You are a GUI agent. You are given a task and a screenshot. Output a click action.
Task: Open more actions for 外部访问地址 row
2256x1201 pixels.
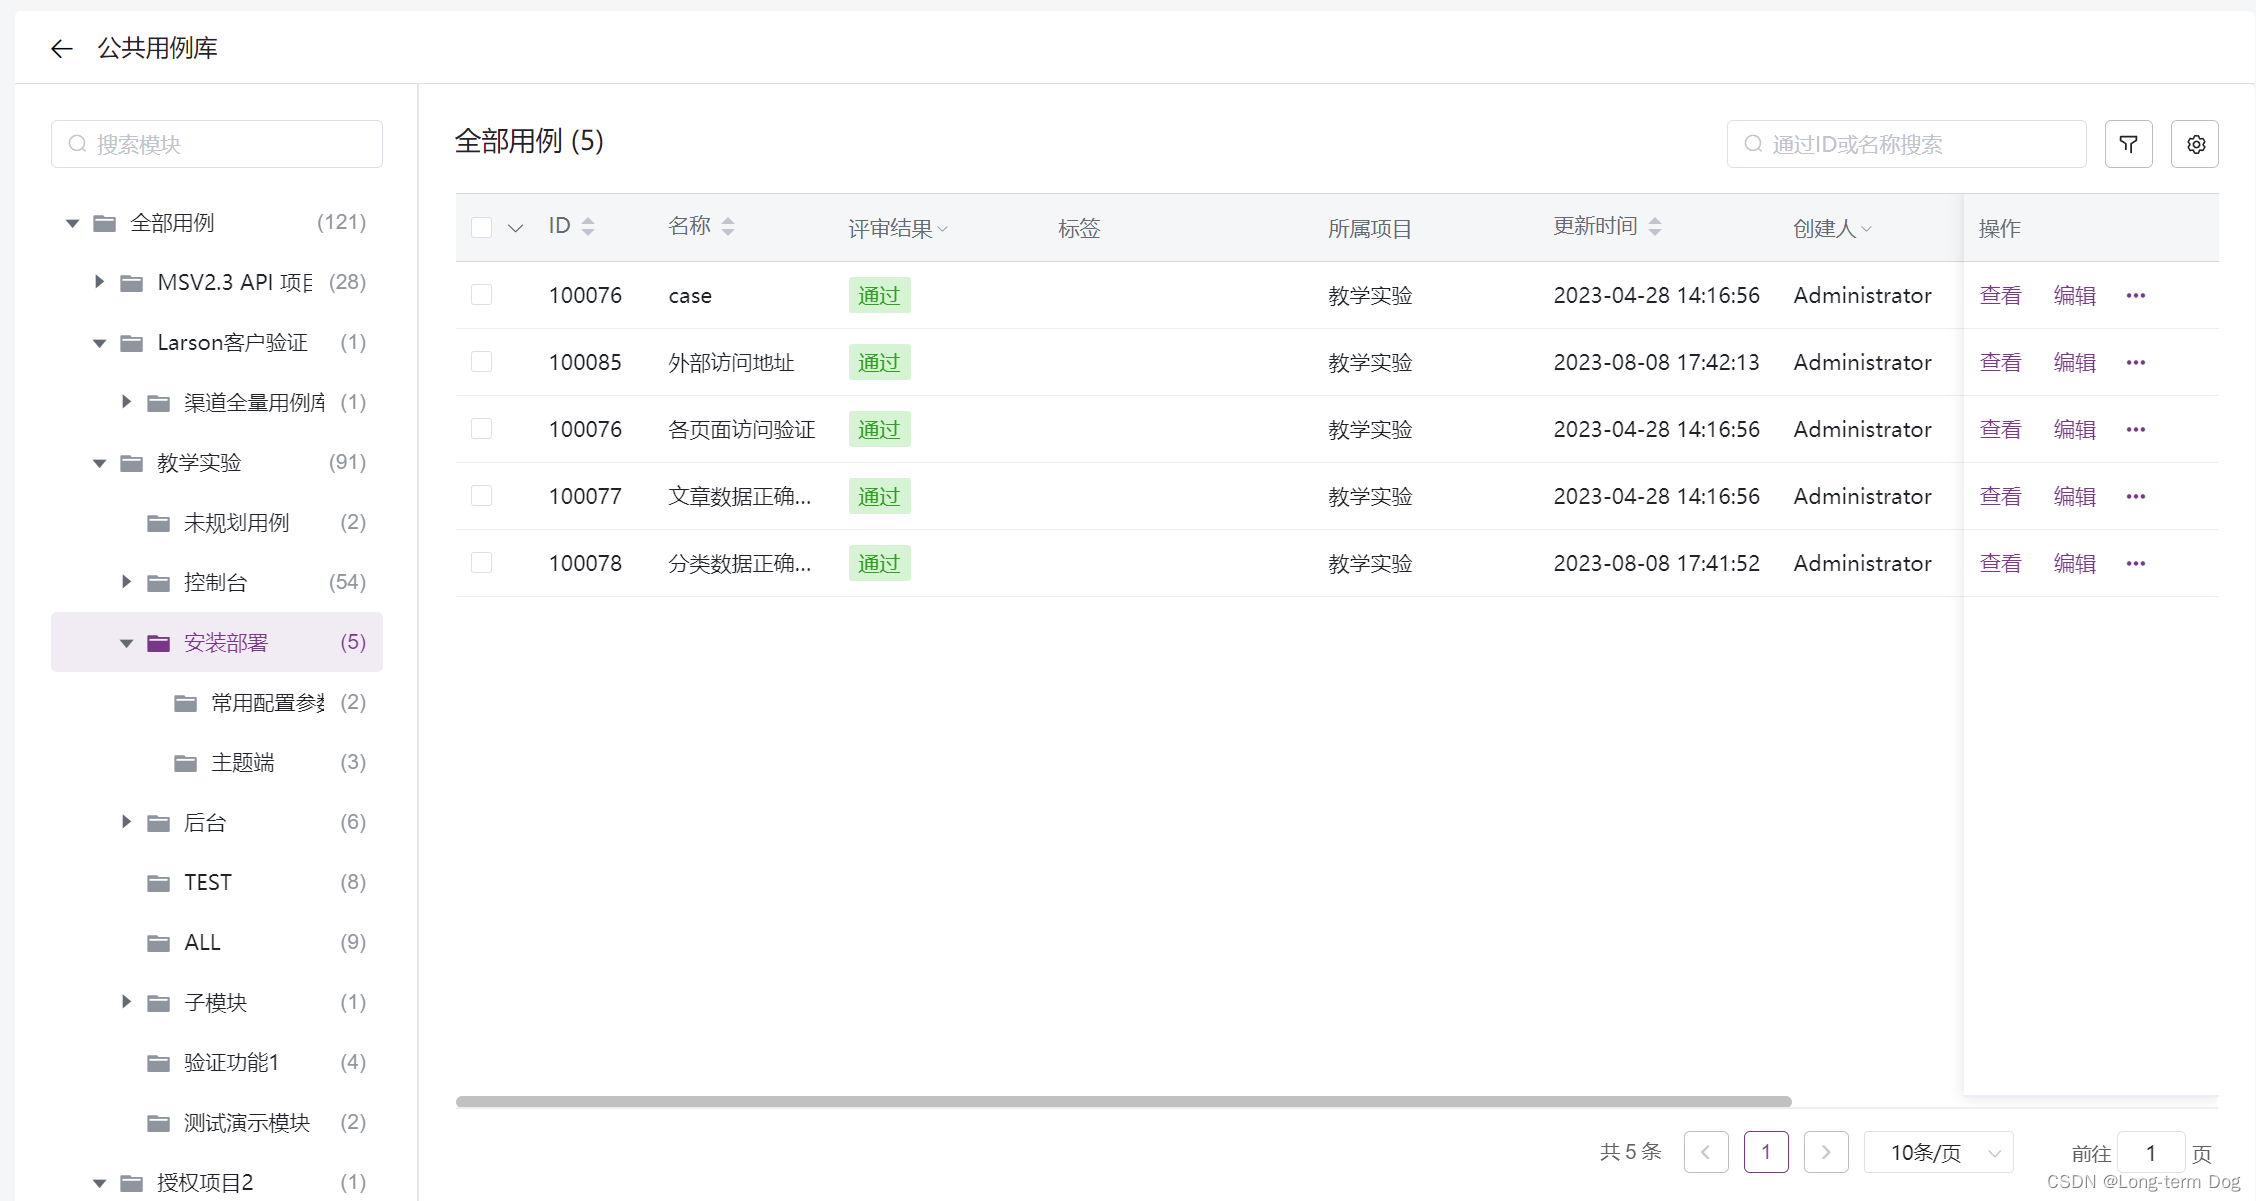(x=2136, y=362)
